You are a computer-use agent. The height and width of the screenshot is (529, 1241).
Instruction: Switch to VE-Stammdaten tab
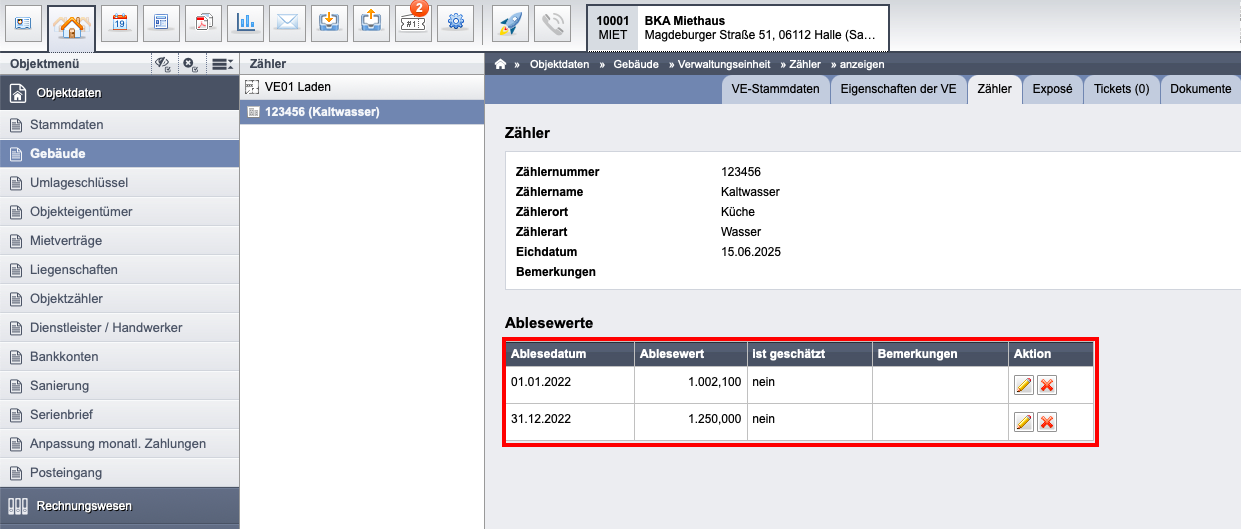point(775,90)
